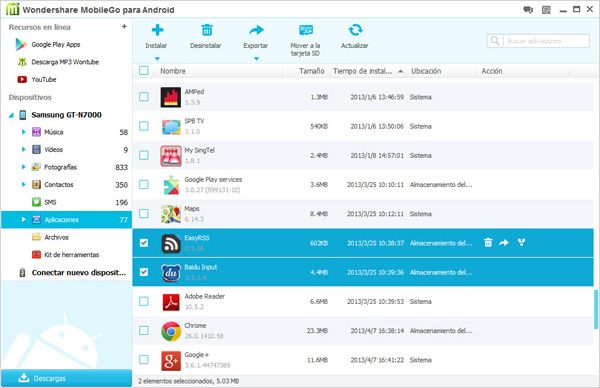Open Kit de herramientas
600x388 pixels.
[72, 255]
